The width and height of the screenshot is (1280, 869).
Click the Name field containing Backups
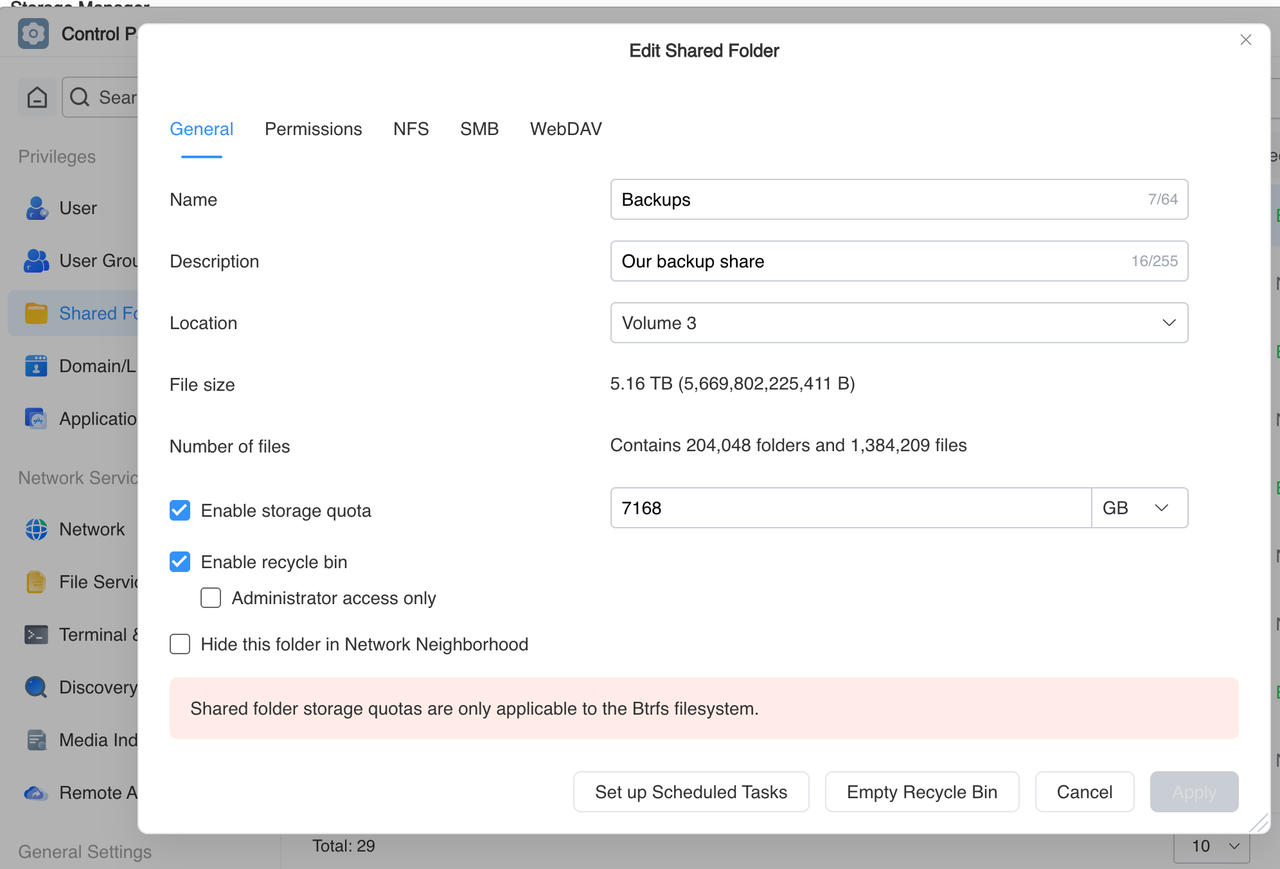[899, 200]
